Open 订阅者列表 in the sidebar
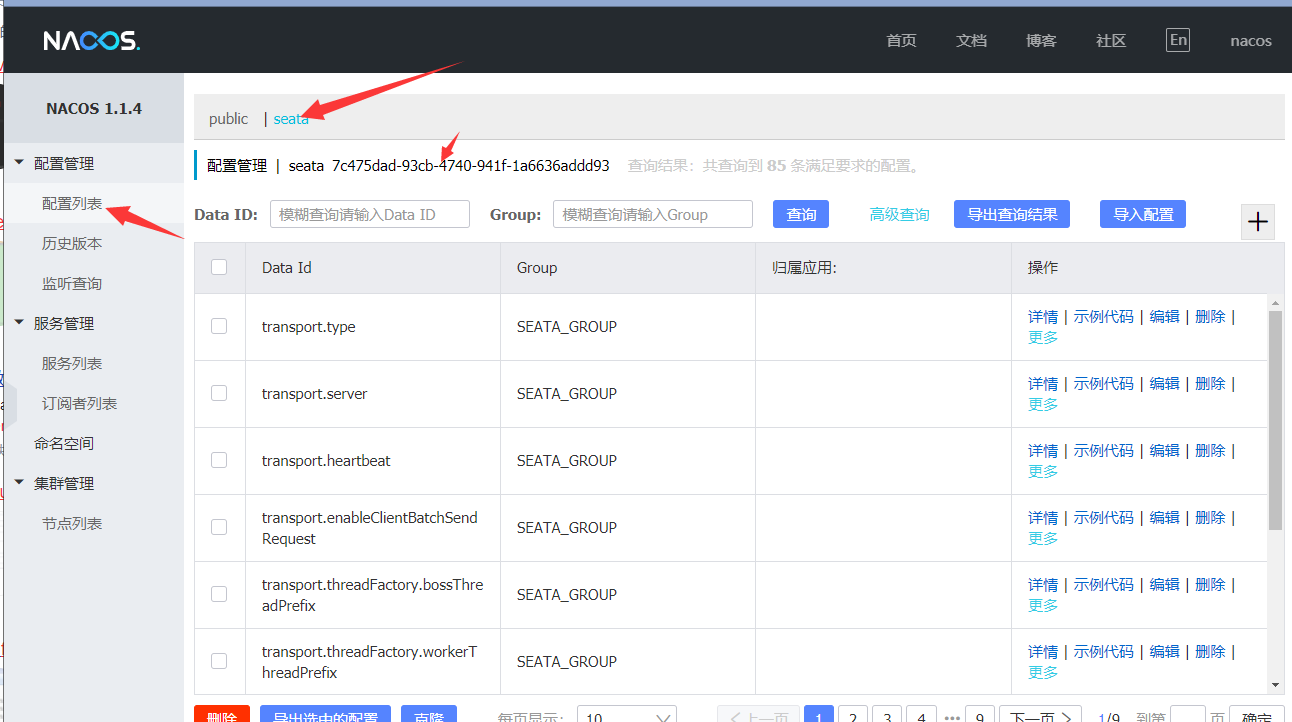1292x722 pixels. click(x=79, y=403)
